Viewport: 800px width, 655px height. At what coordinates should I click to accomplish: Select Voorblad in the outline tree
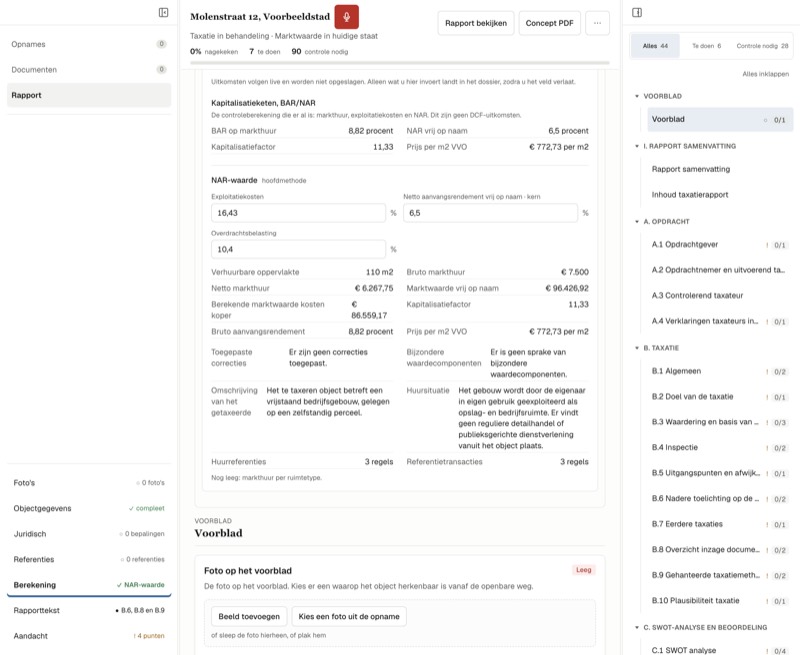coord(720,119)
